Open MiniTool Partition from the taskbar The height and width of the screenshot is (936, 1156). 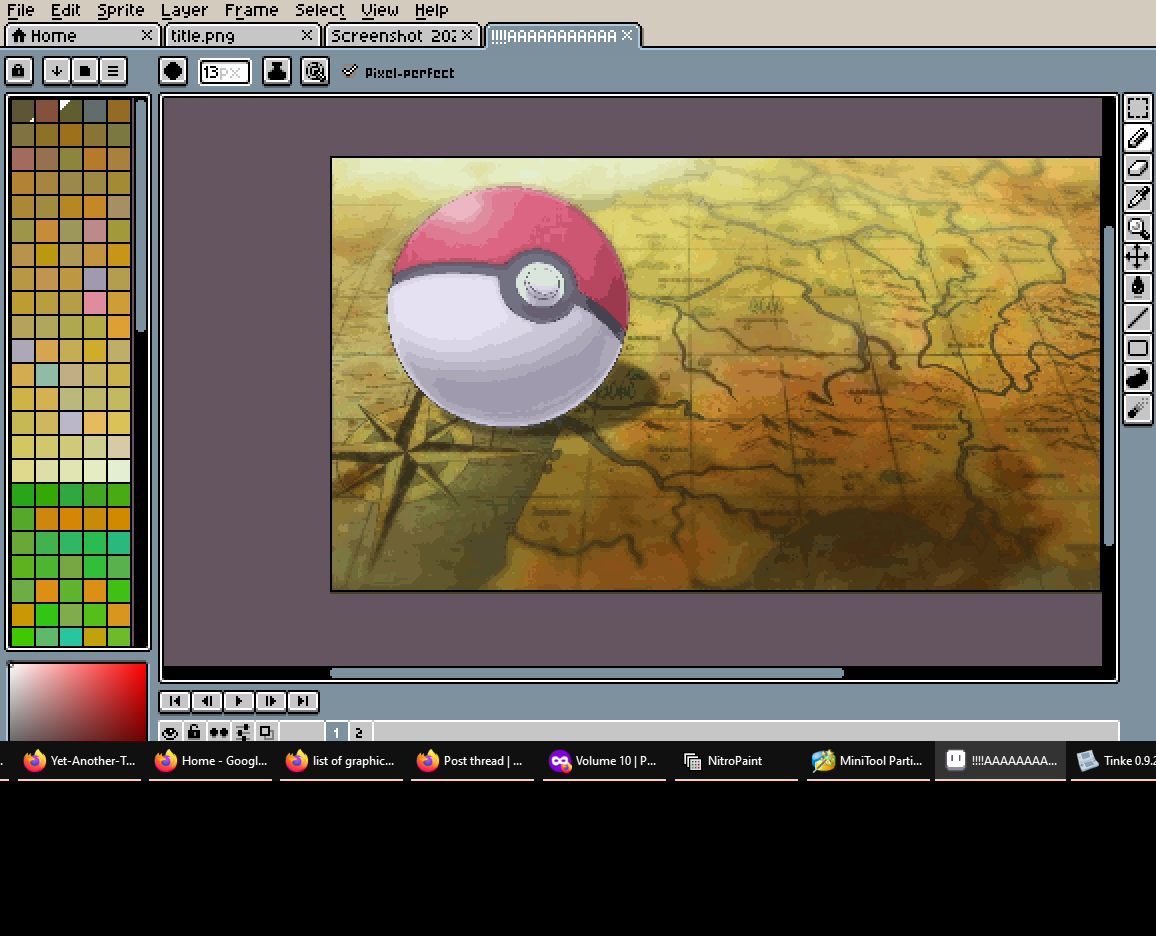coord(868,761)
